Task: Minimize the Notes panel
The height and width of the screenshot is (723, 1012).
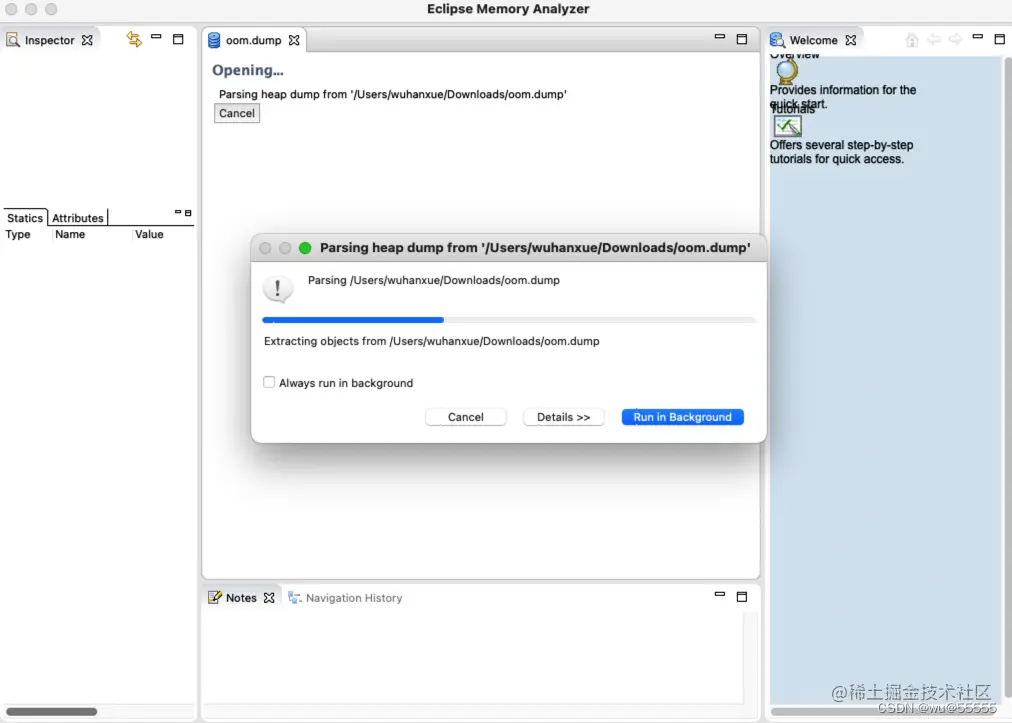Action: (720, 594)
